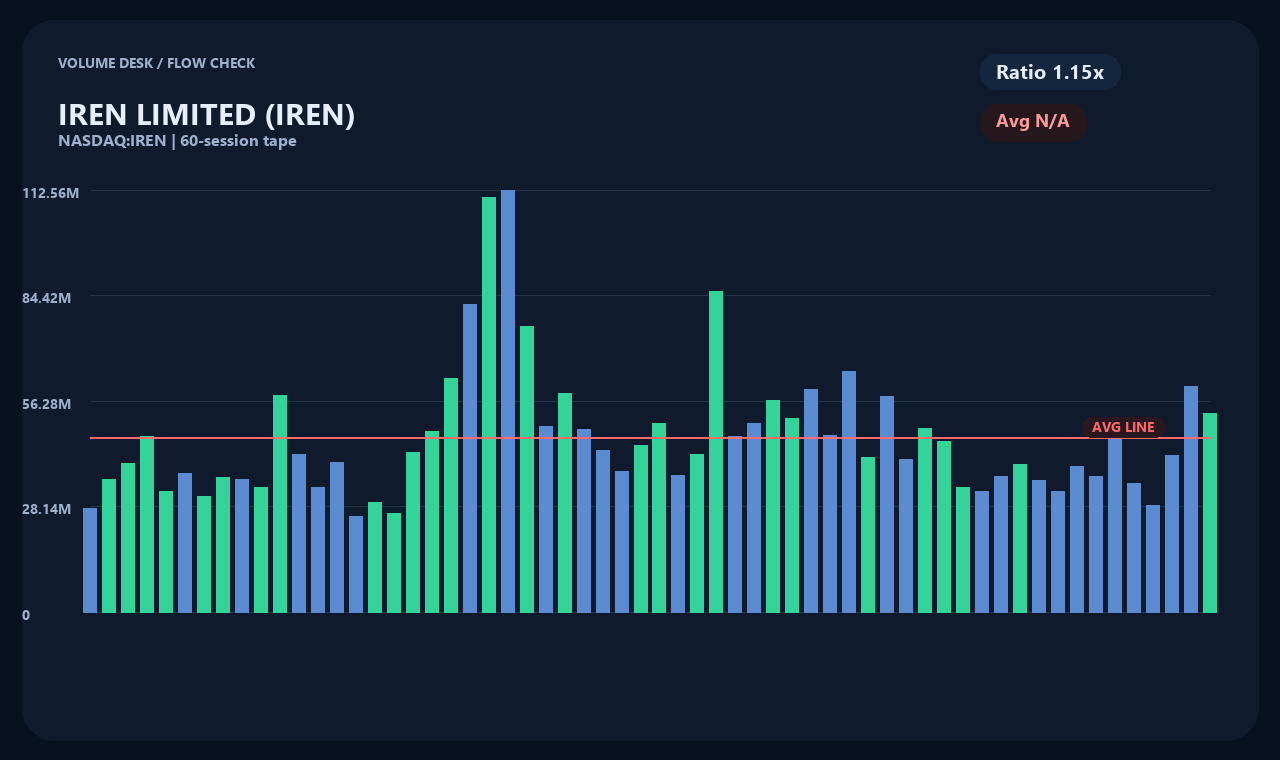Click the tallest green volume bar
The image size is (1280, 760).
pyautogui.click(x=489, y=405)
